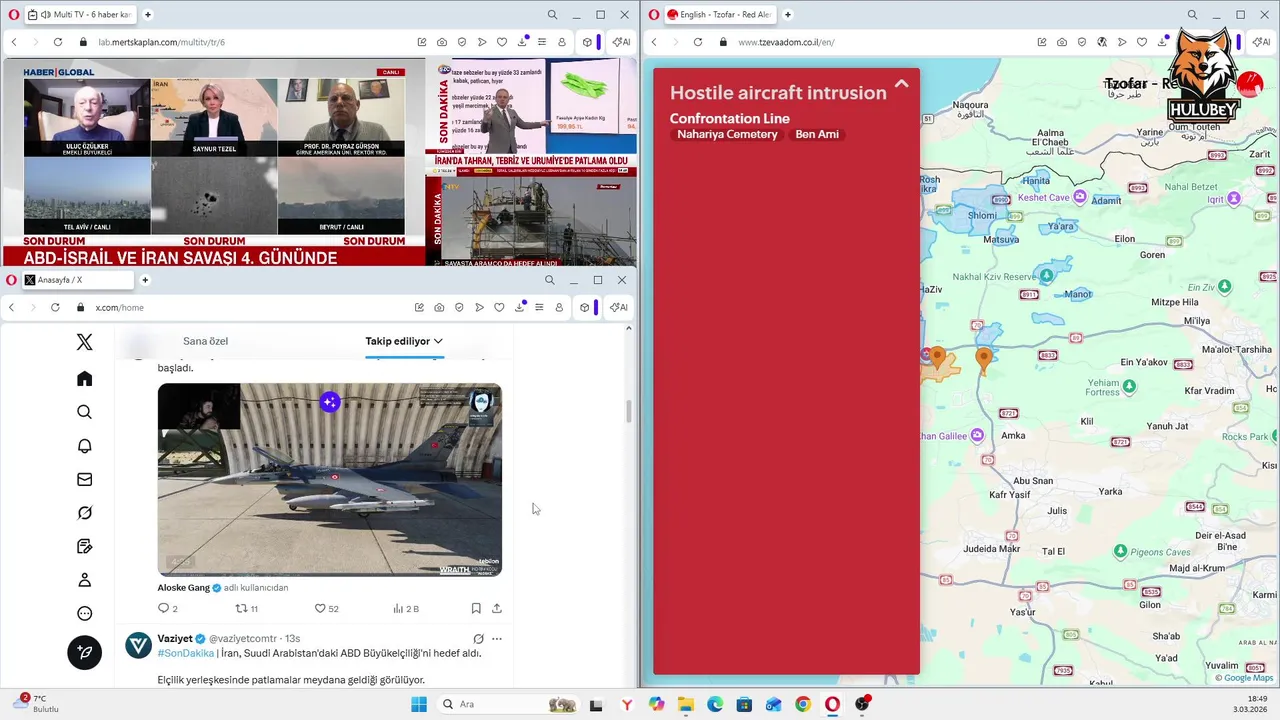Viewport: 1280px width, 720px height.
Task: Open Opera AI in the X window
Action: pos(620,307)
